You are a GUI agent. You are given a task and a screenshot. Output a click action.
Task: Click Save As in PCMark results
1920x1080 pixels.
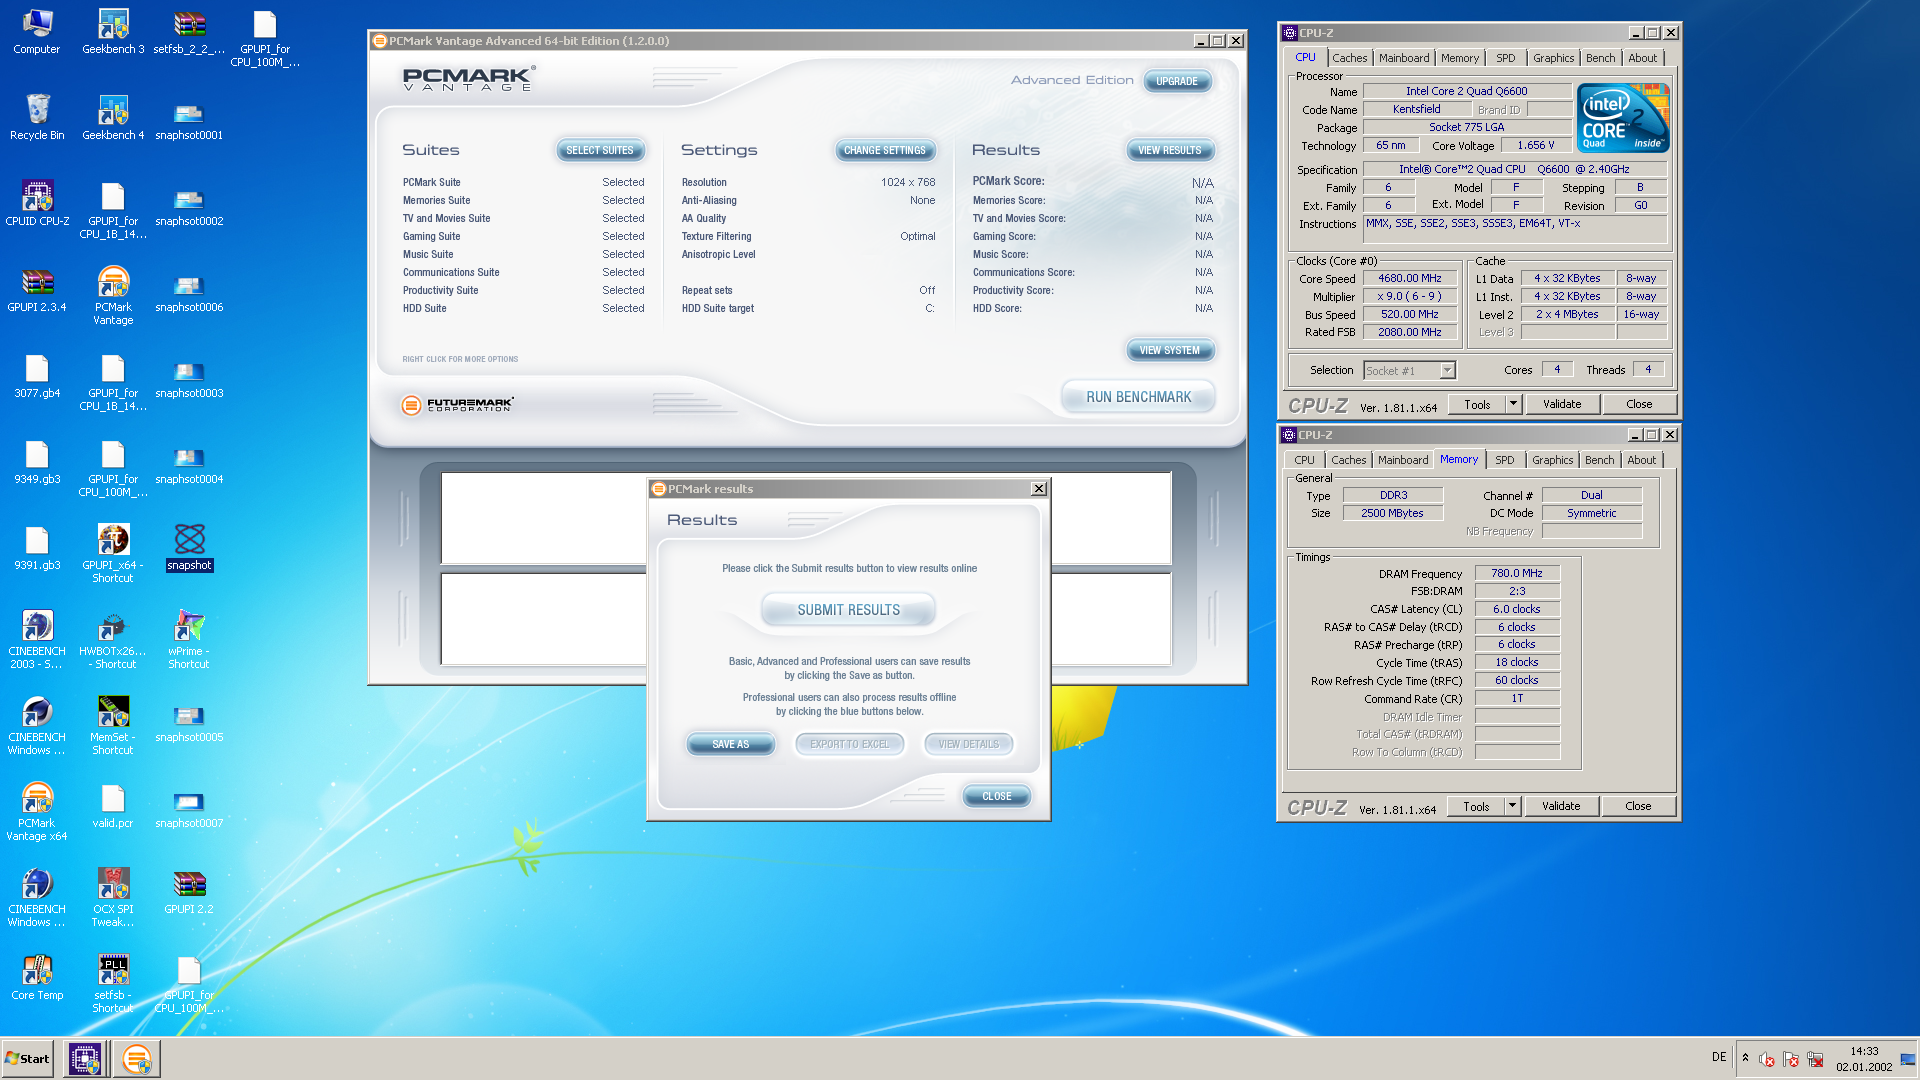click(730, 744)
